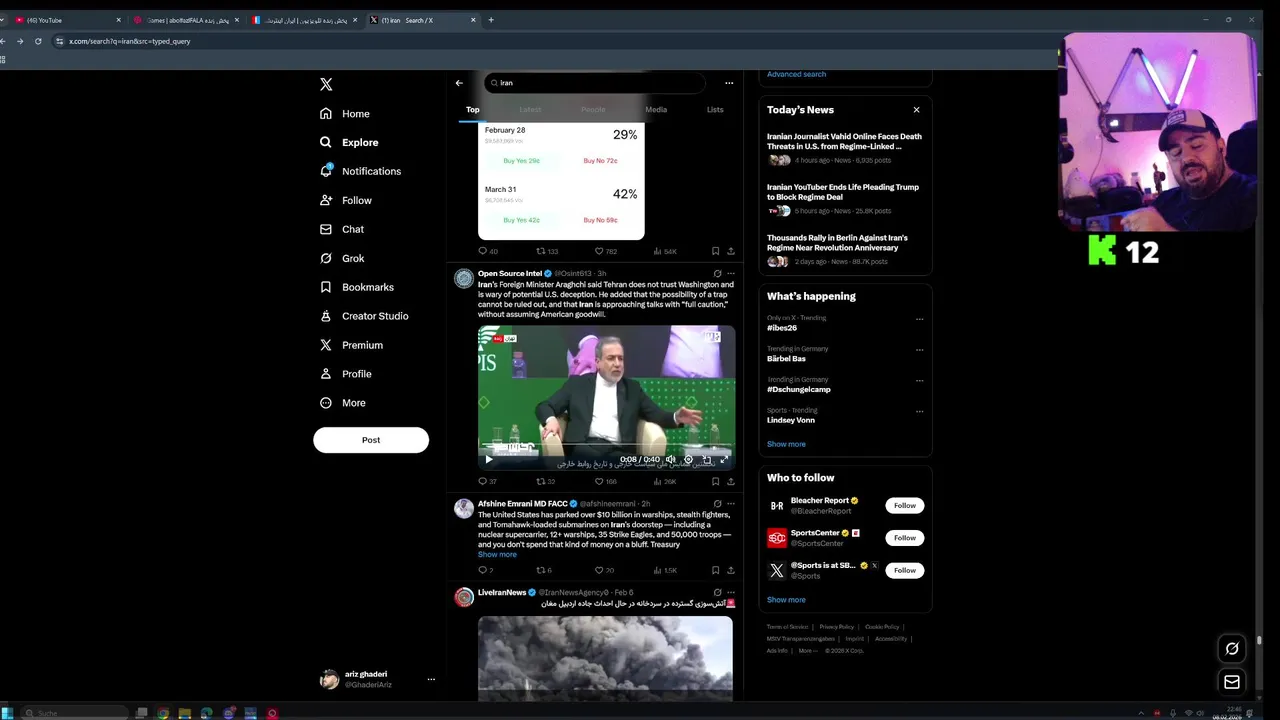Click the X logo in the sidebar
This screenshot has width=1280, height=720.
click(326, 85)
